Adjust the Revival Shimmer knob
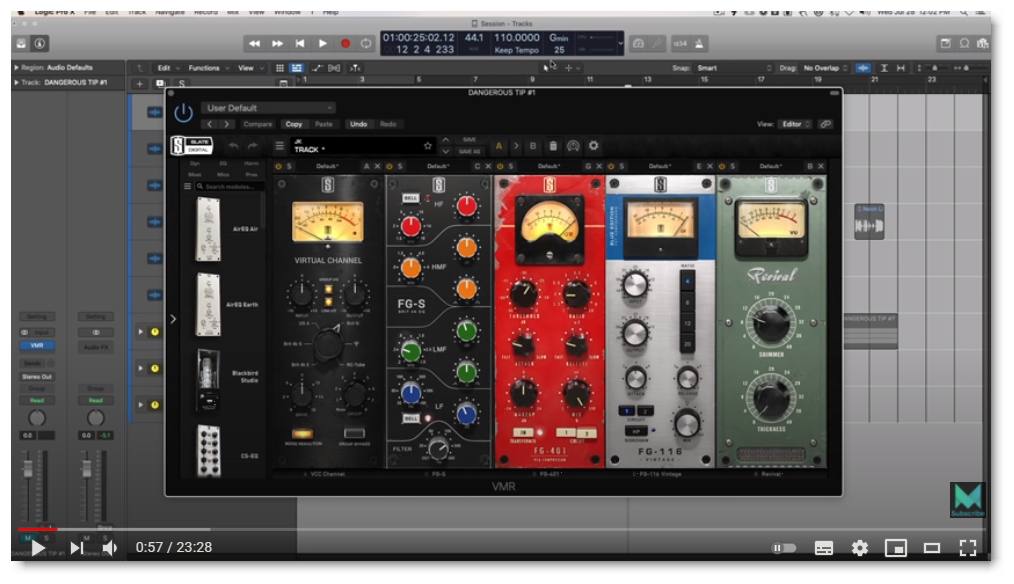Image resolution: width=1014 pixels, height=584 pixels. (x=771, y=322)
